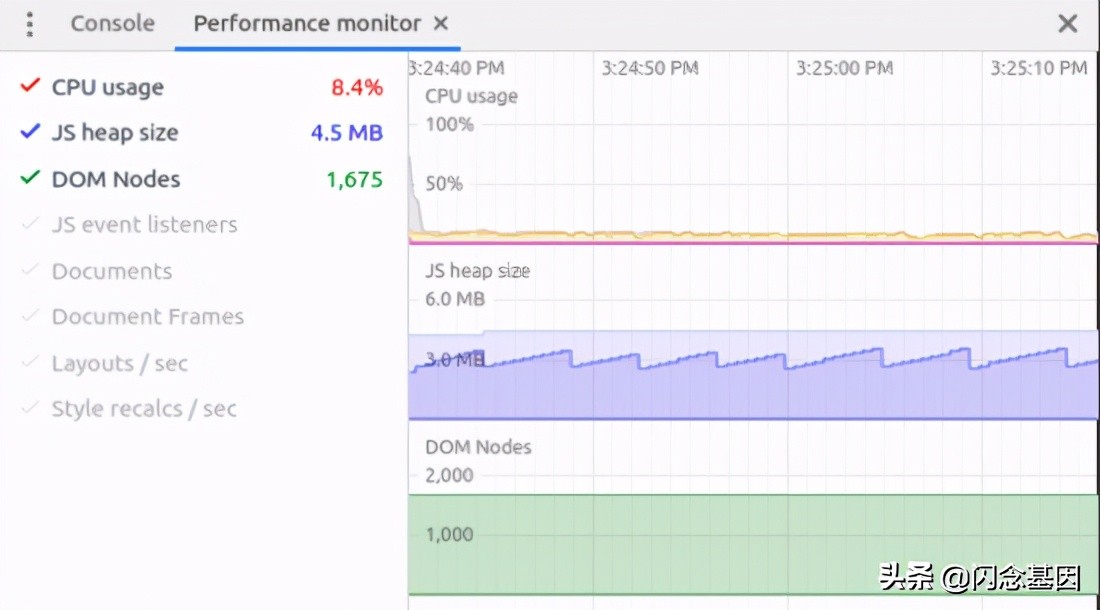
Task: Turn on Document Frames tracking
Action: [x=30, y=317]
